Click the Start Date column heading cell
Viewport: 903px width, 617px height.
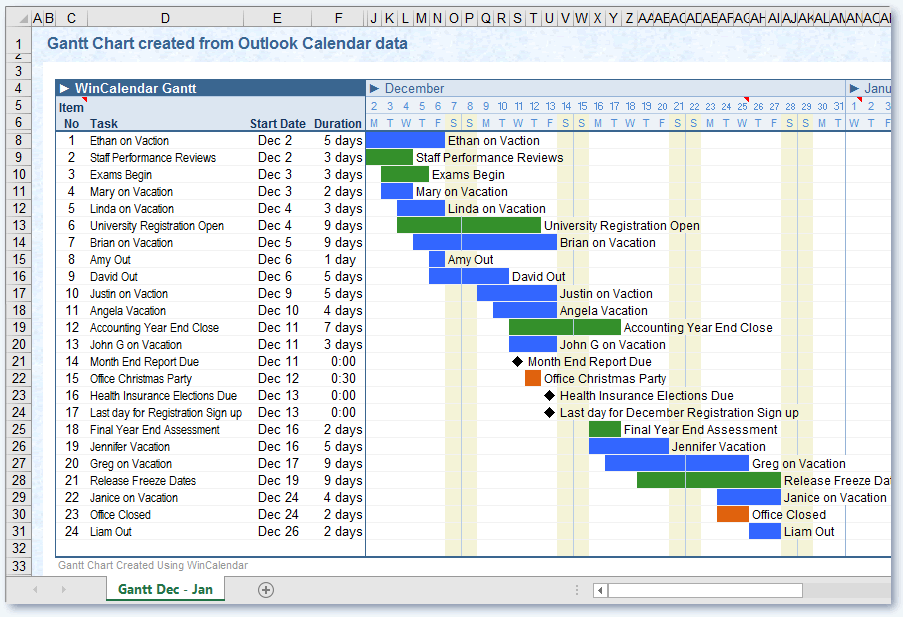click(278, 124)
